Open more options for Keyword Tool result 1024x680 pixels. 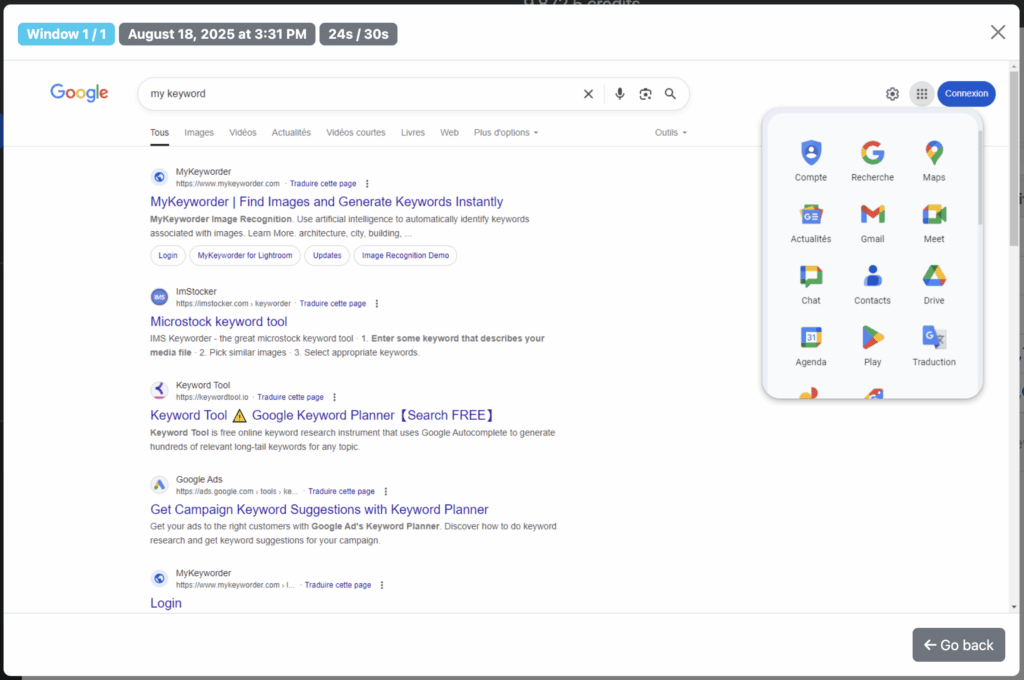[x=334, y=397]
